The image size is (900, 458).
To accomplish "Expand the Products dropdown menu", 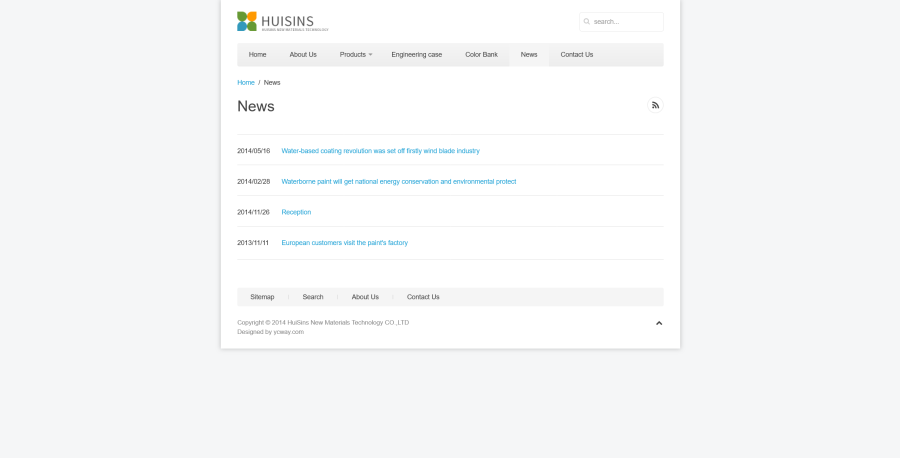I will pyautogui.click(x=355, y=54).
